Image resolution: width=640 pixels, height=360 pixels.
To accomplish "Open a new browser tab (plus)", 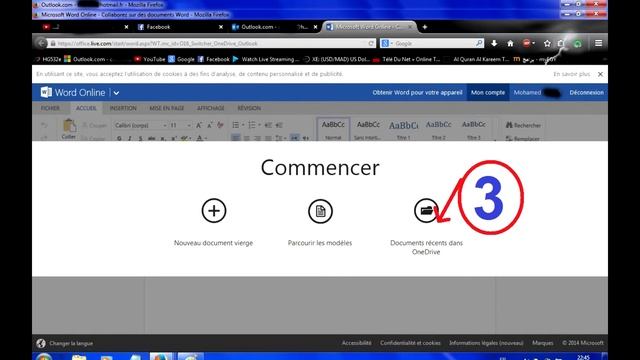I will pos(424,27).
